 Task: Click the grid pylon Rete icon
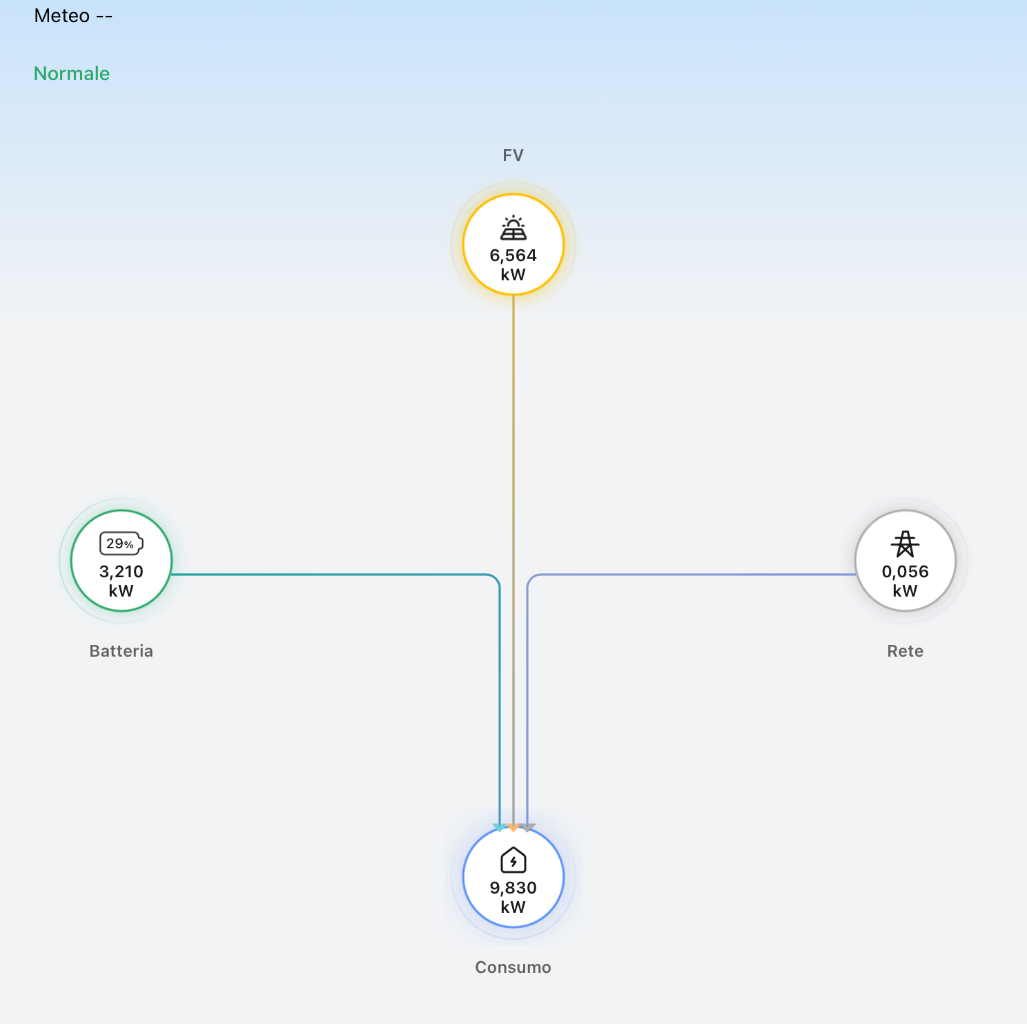coord(905,544)
